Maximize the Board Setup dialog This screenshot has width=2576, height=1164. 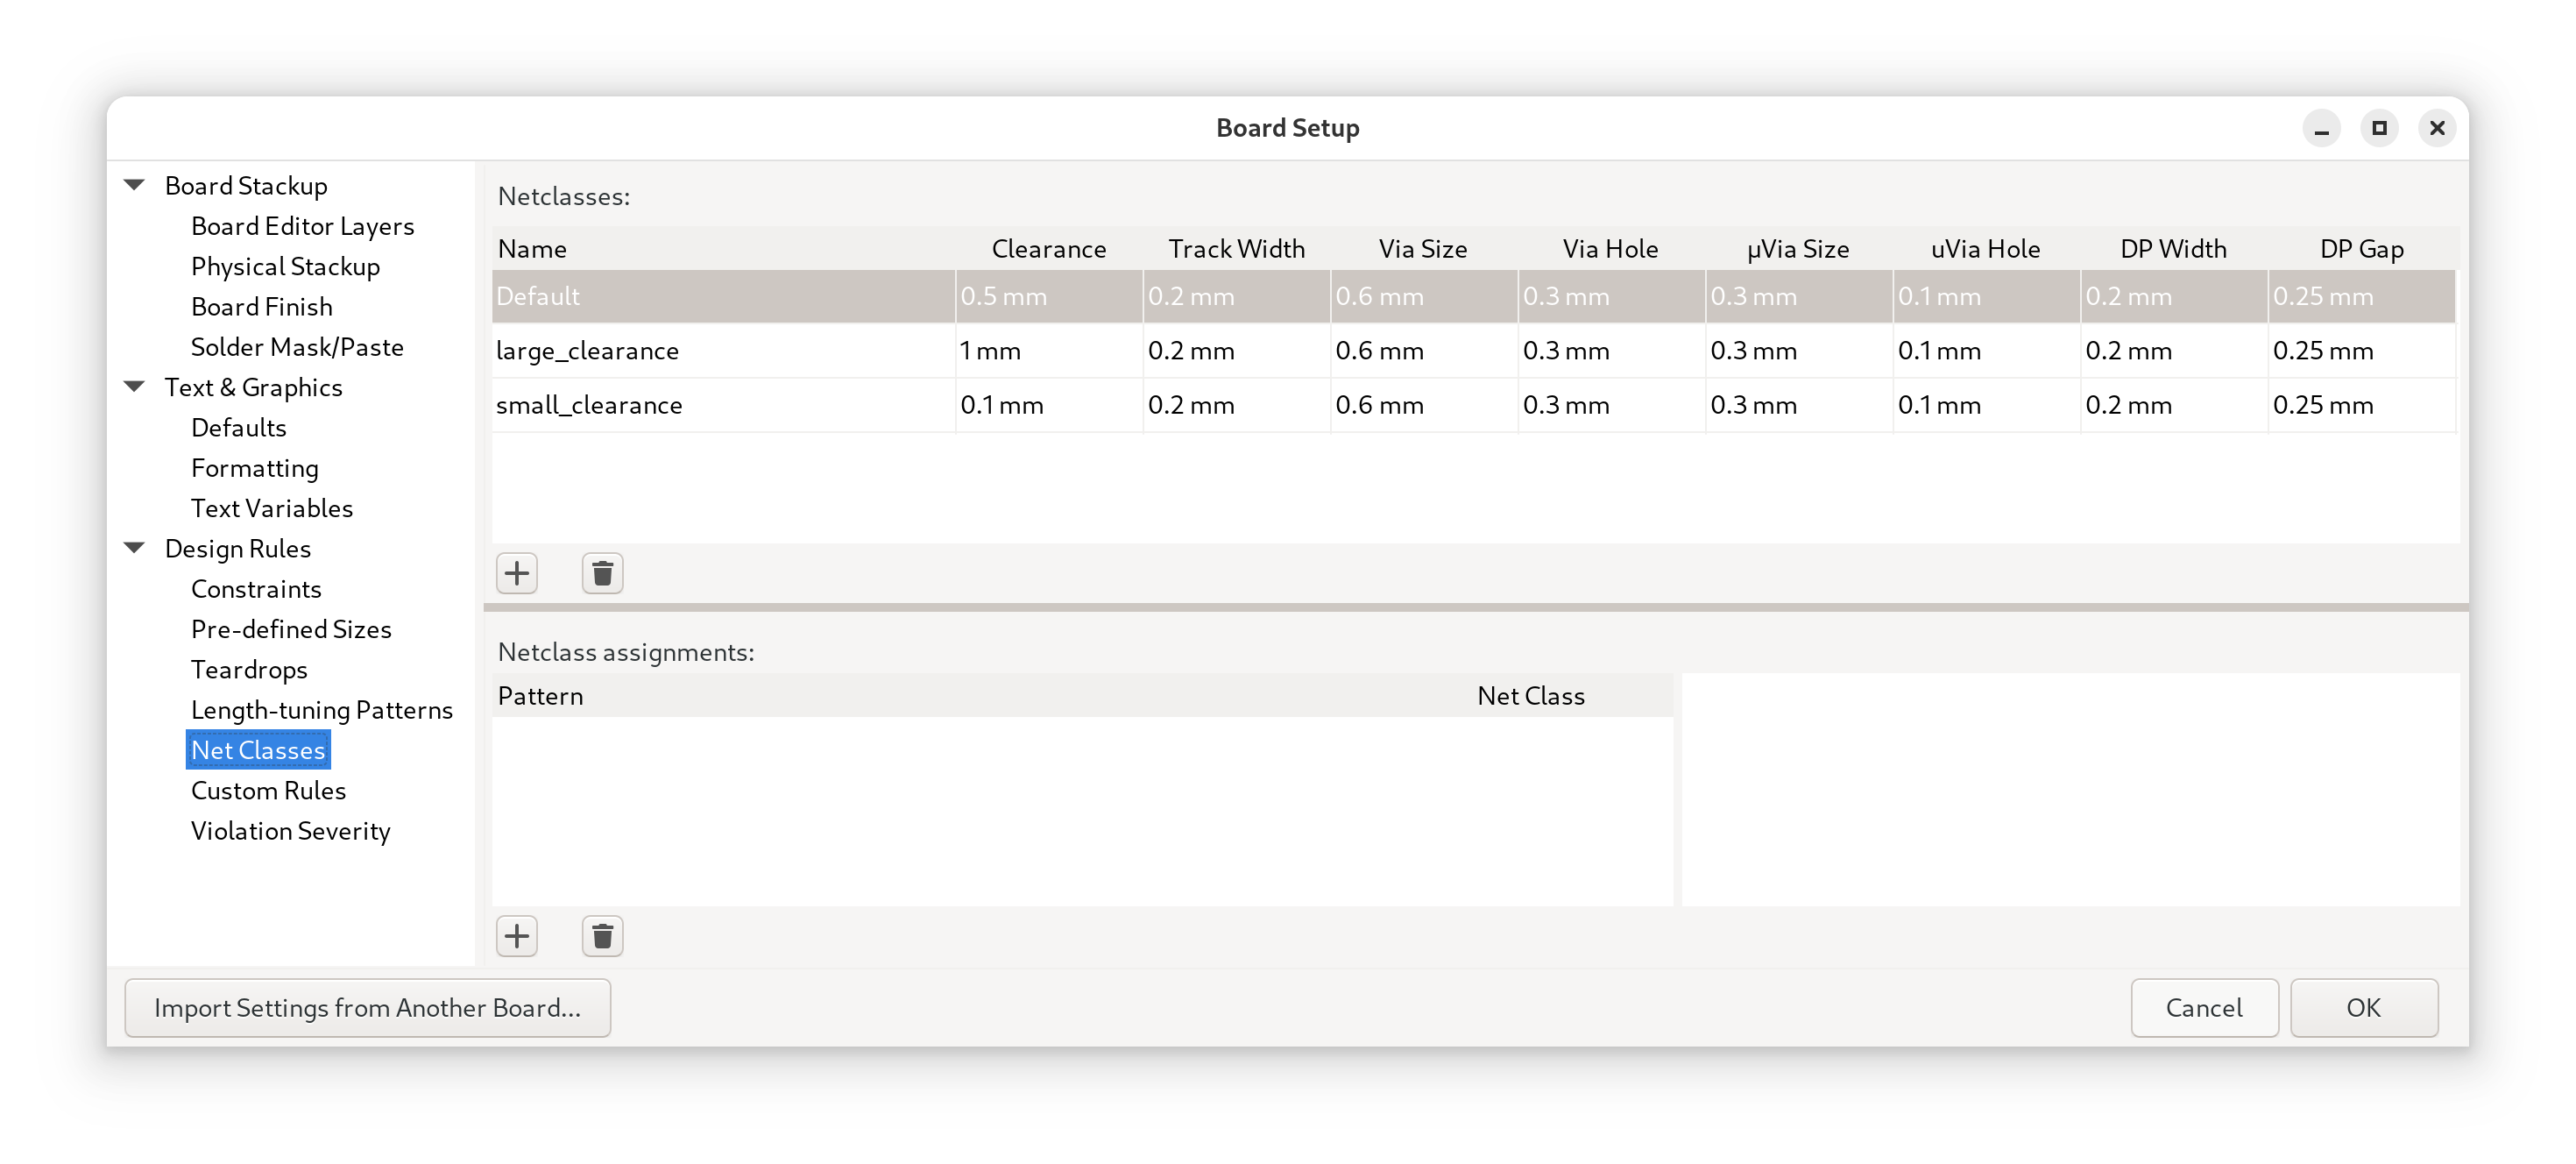2379,128
